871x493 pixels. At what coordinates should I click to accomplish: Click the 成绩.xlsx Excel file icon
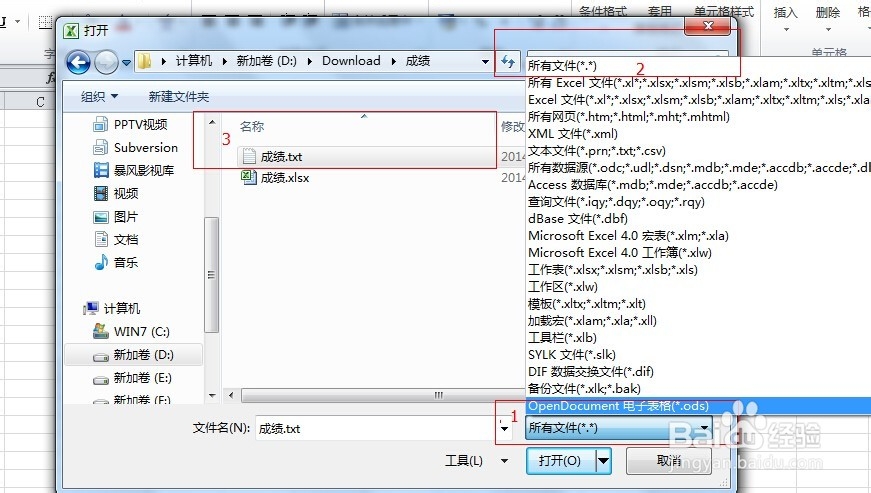click(248, 178)
